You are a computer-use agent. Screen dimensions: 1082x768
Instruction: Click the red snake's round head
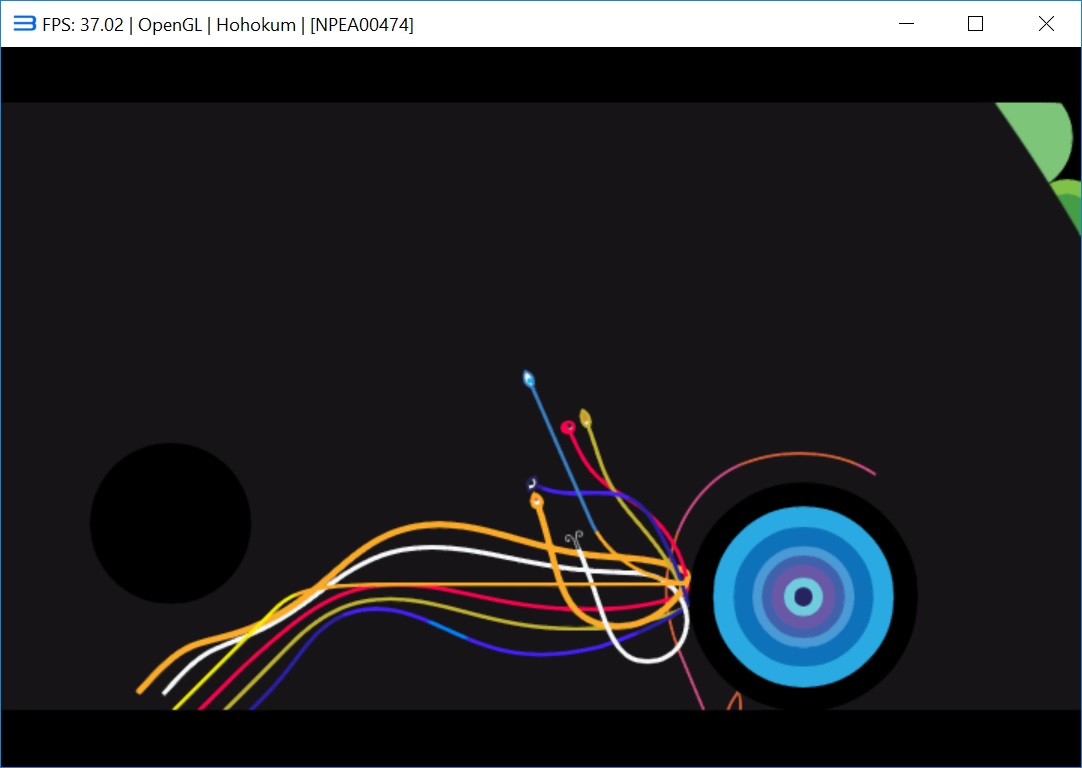click(568, 427)
